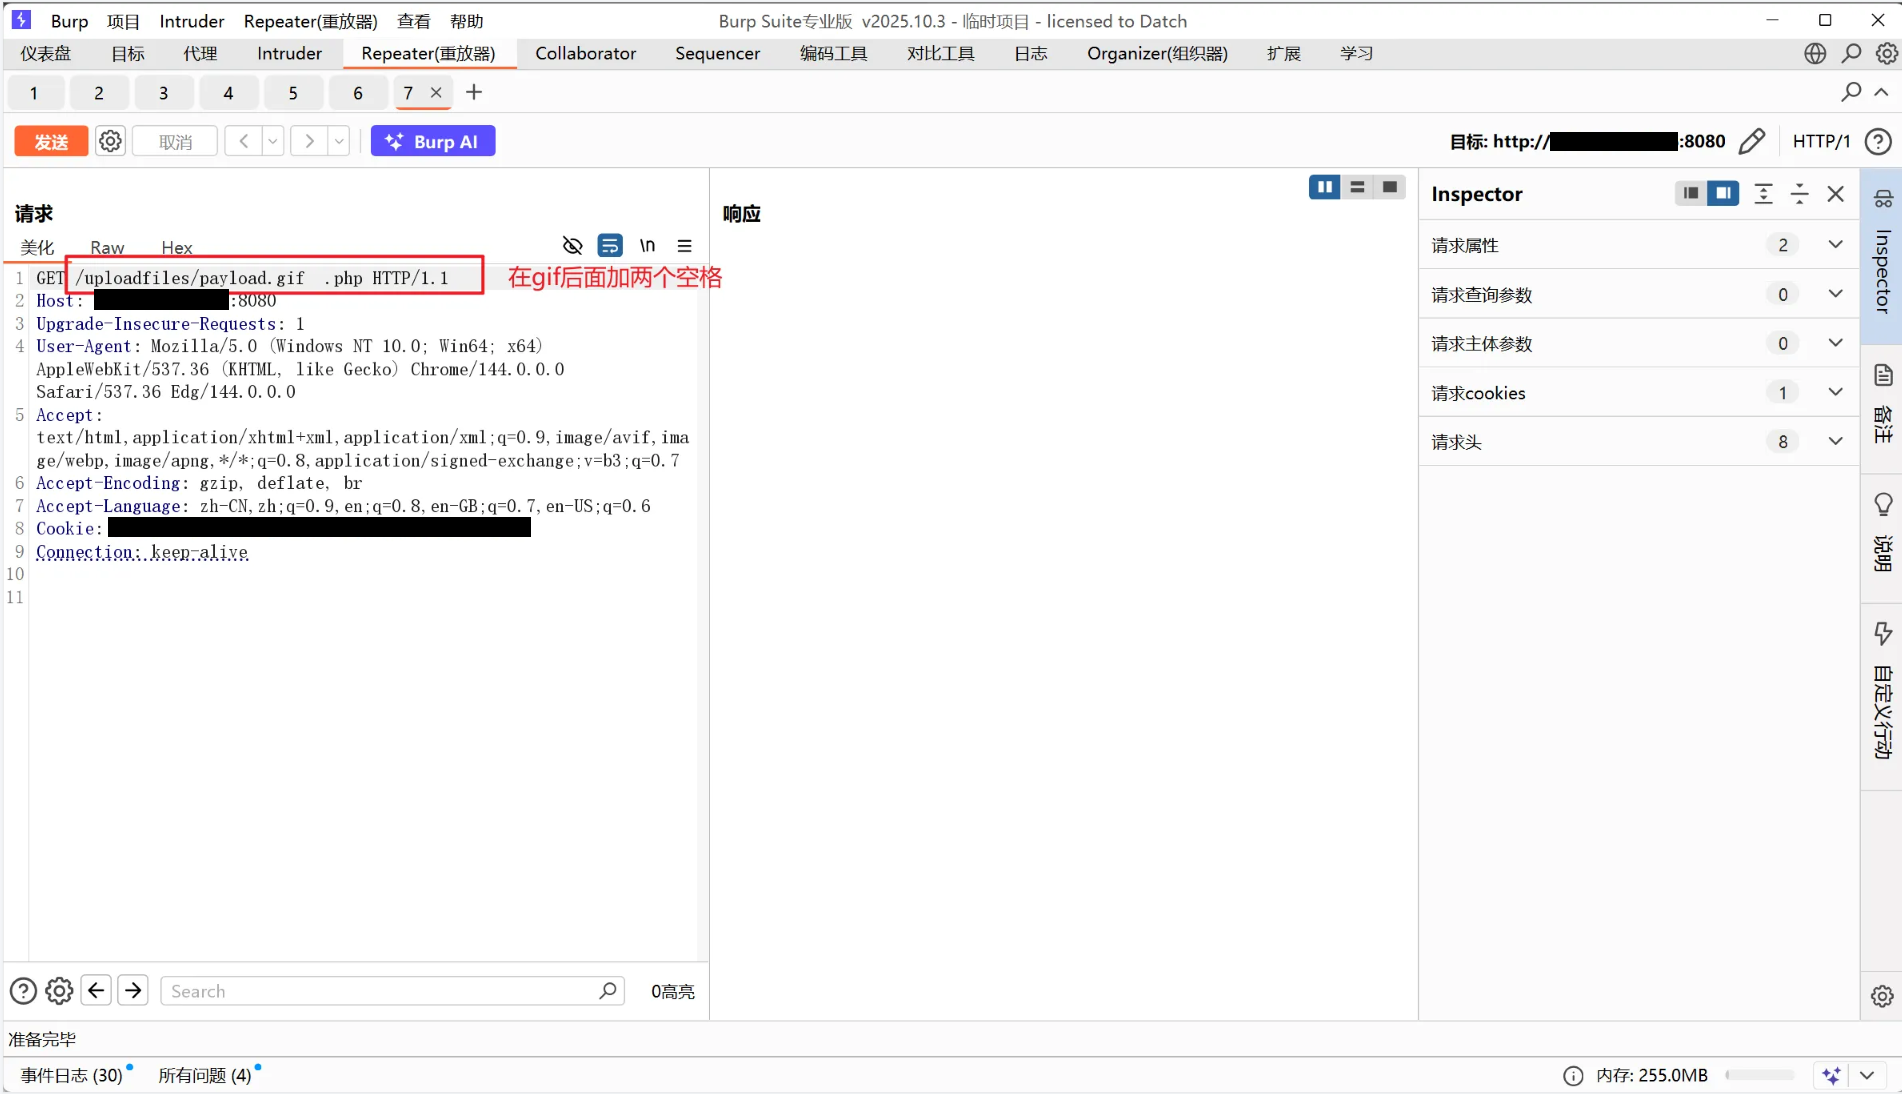The width and height of the screenshot is (1902, 1094).
Task: Click the memory info icon in status bar
Action: click(x=1573, y=1076)
